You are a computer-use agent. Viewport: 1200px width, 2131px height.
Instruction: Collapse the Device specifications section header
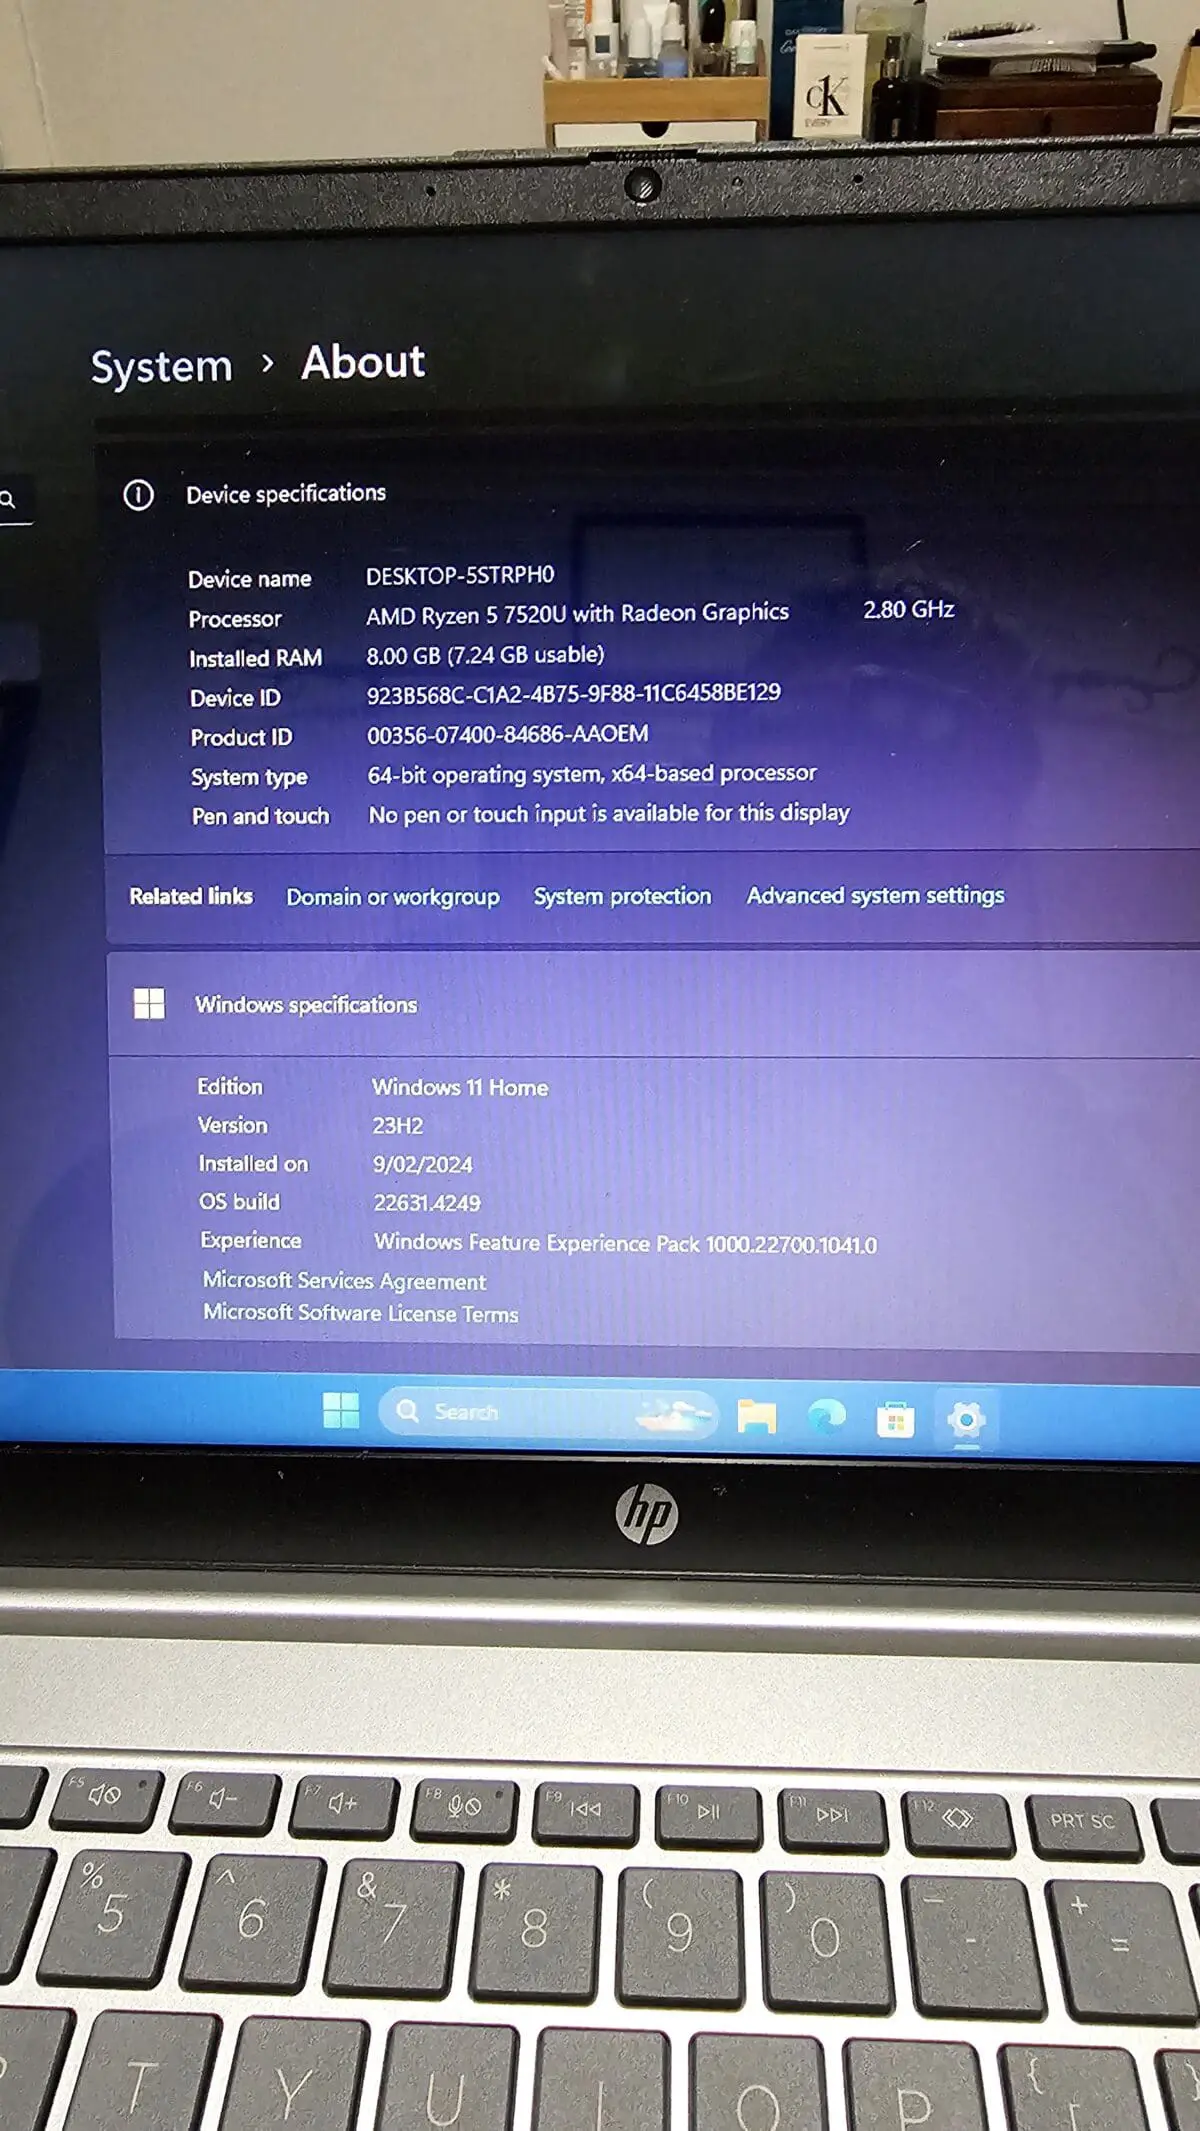click(650, 494)
